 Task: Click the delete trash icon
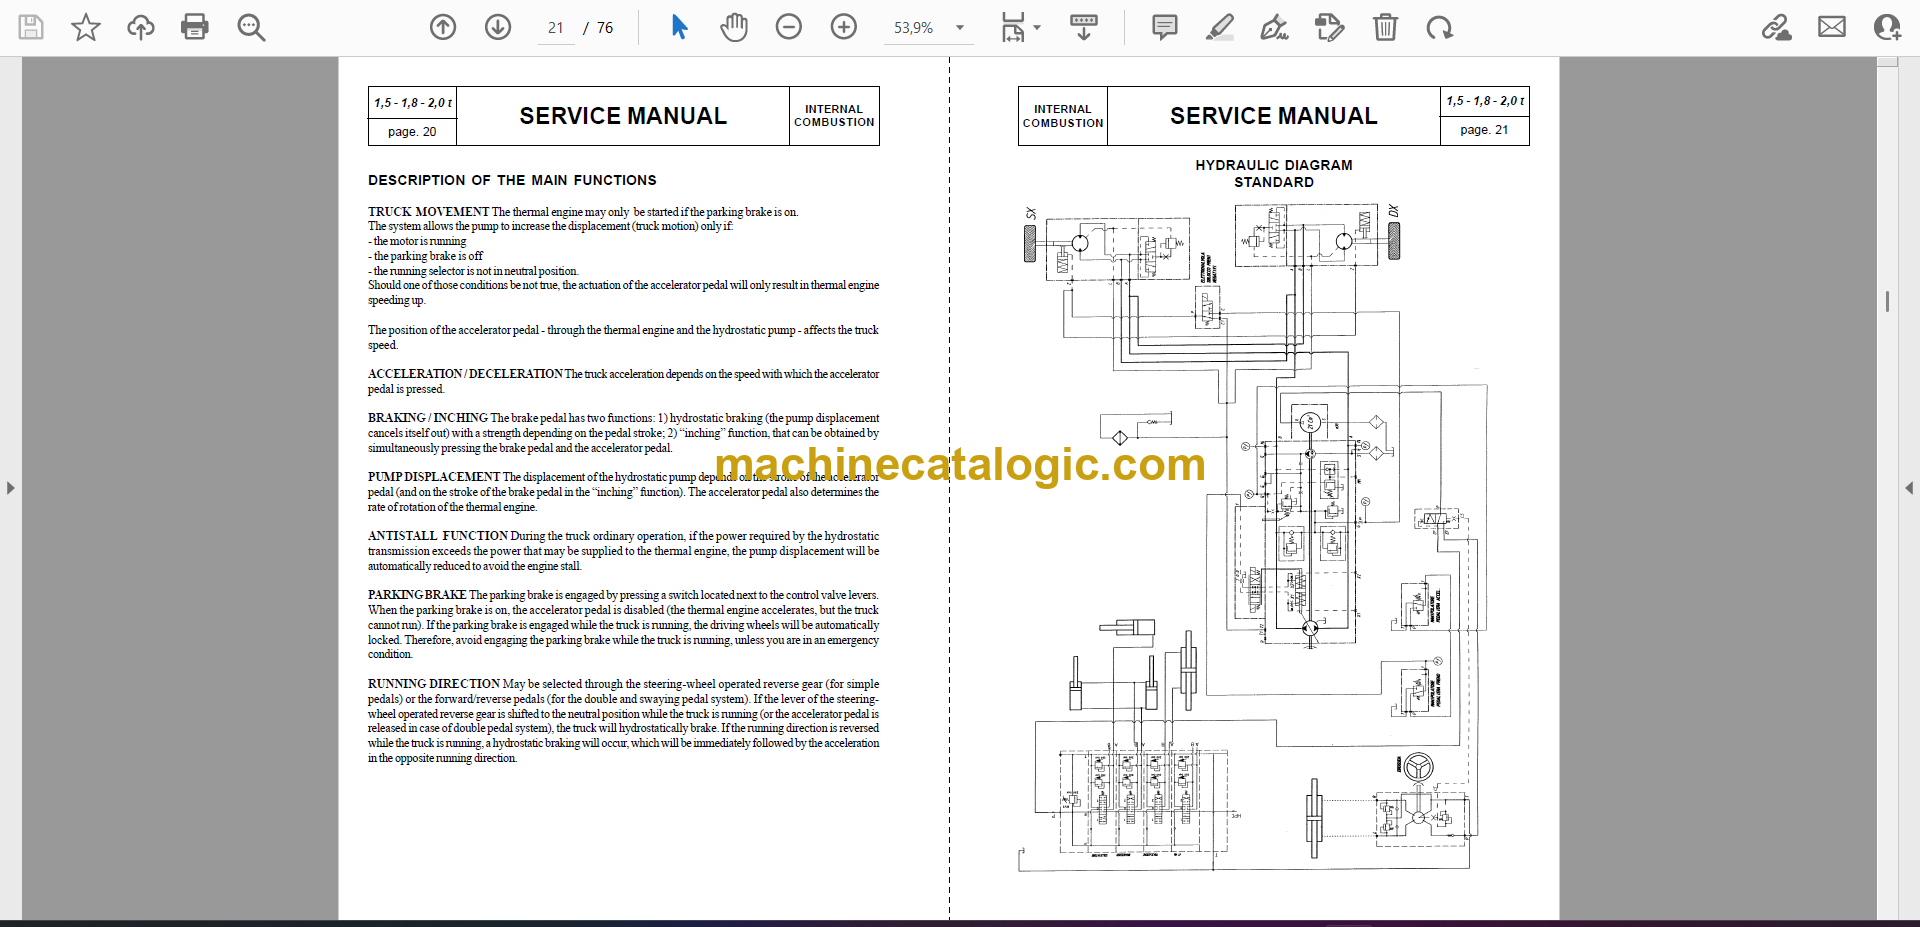(x=1385, y=27)
